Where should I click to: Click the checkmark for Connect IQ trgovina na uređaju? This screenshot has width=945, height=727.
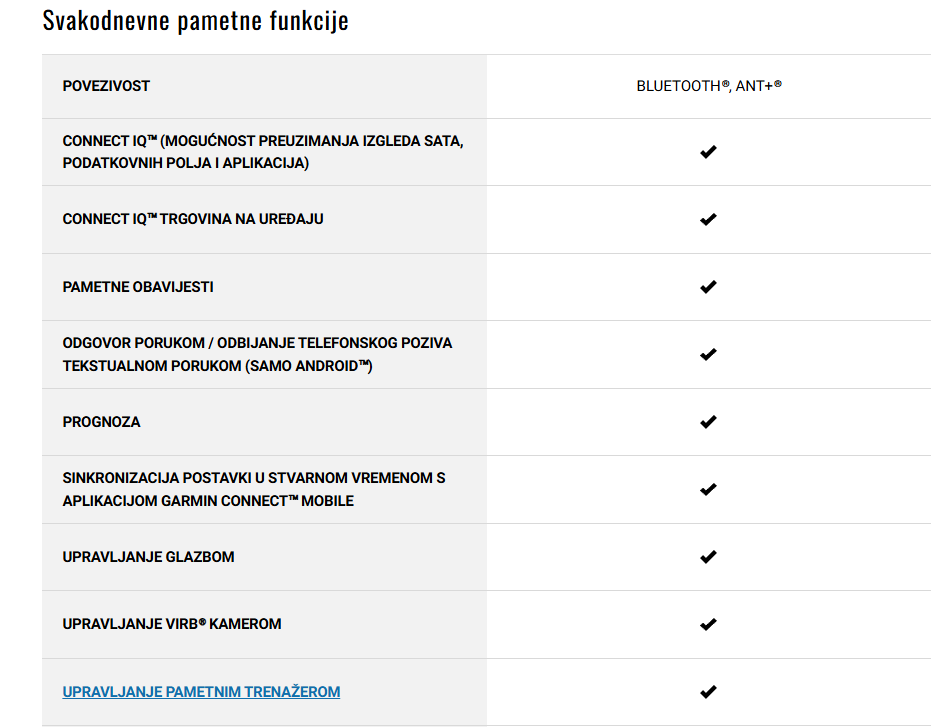(708, 219)
